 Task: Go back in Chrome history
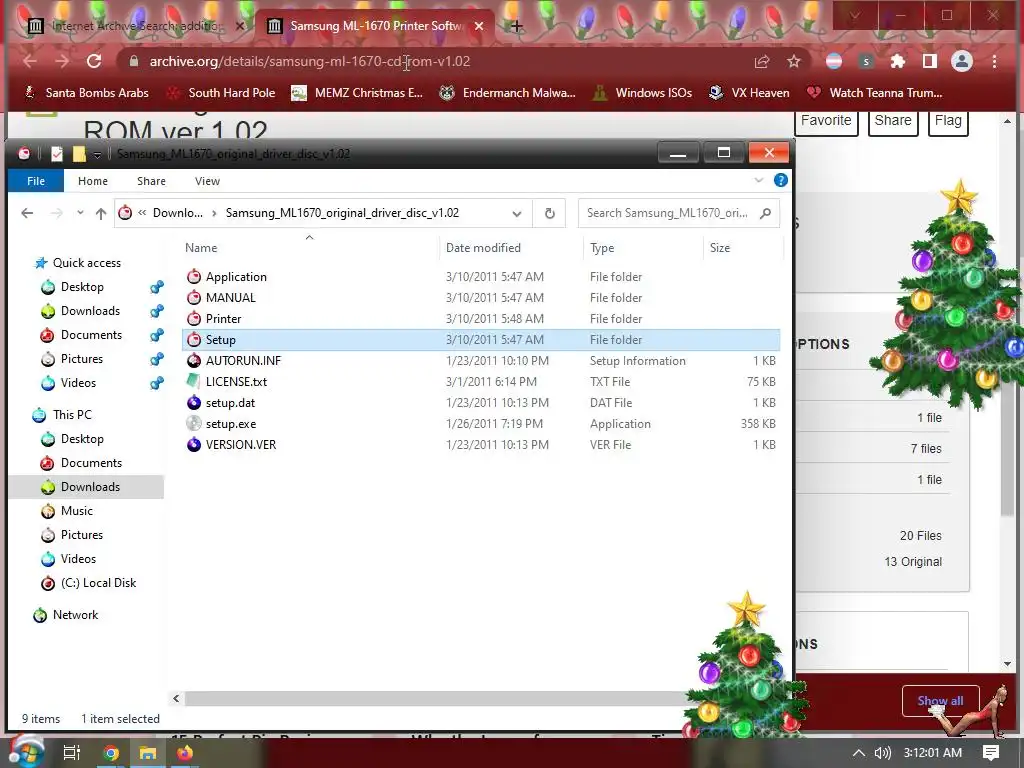click(x=30, y=61)
